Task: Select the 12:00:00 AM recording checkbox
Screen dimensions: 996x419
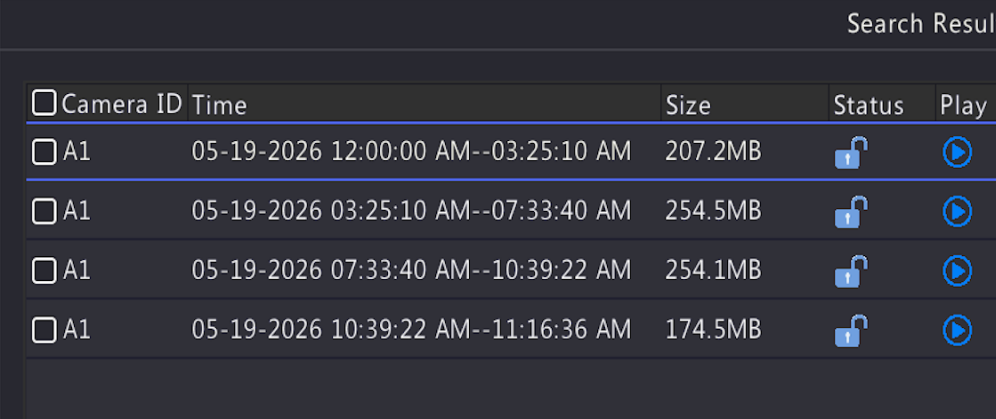Action: point(44,152)
